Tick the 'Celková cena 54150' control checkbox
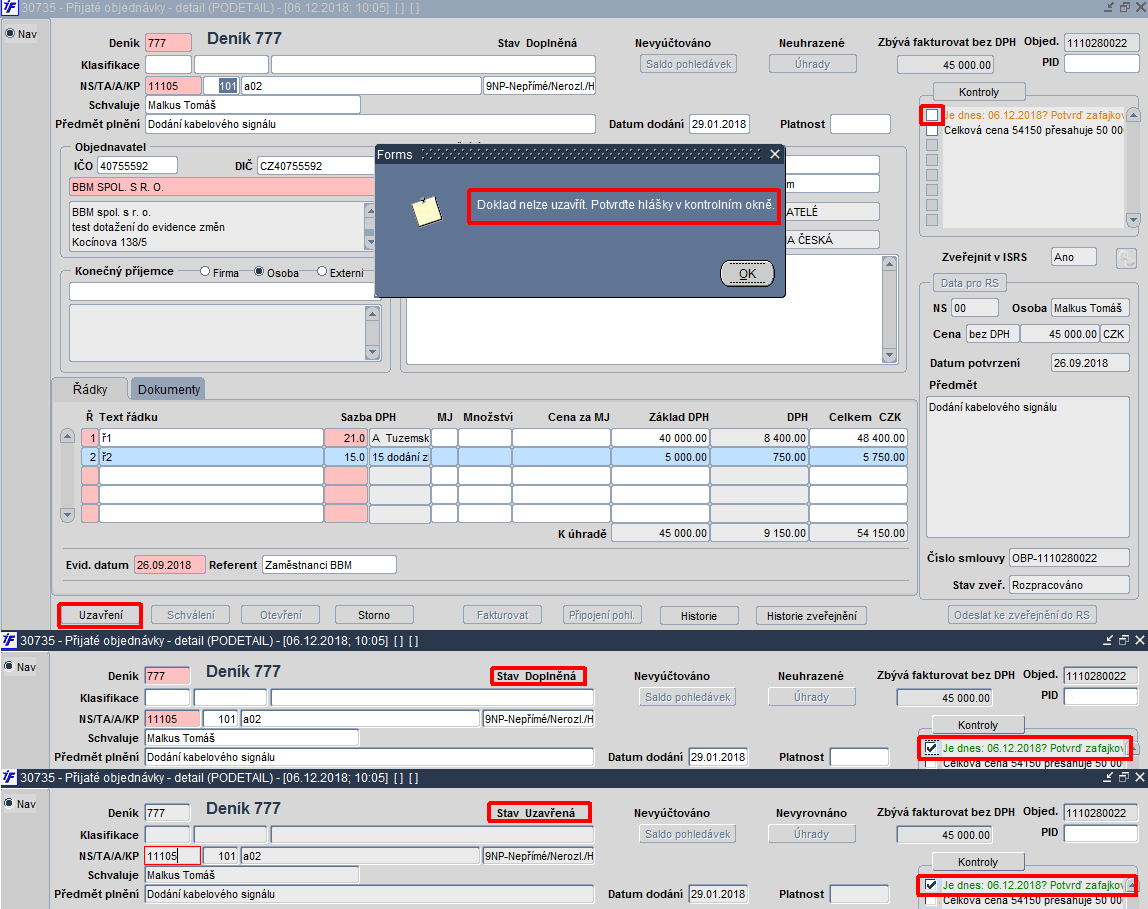 point(932,130)
